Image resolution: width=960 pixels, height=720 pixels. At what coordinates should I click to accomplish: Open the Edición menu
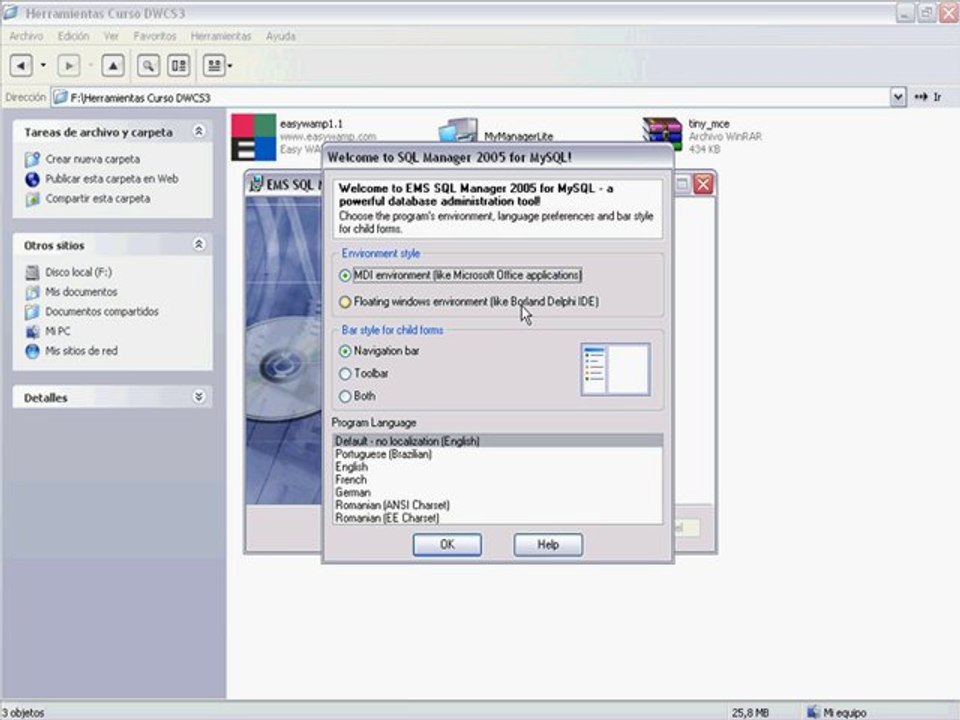73,36
